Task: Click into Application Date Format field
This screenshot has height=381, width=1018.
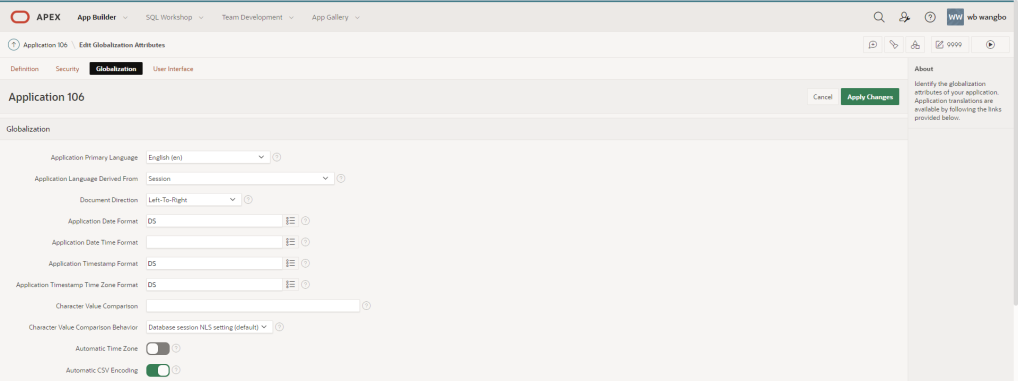Action: (214, 221)
